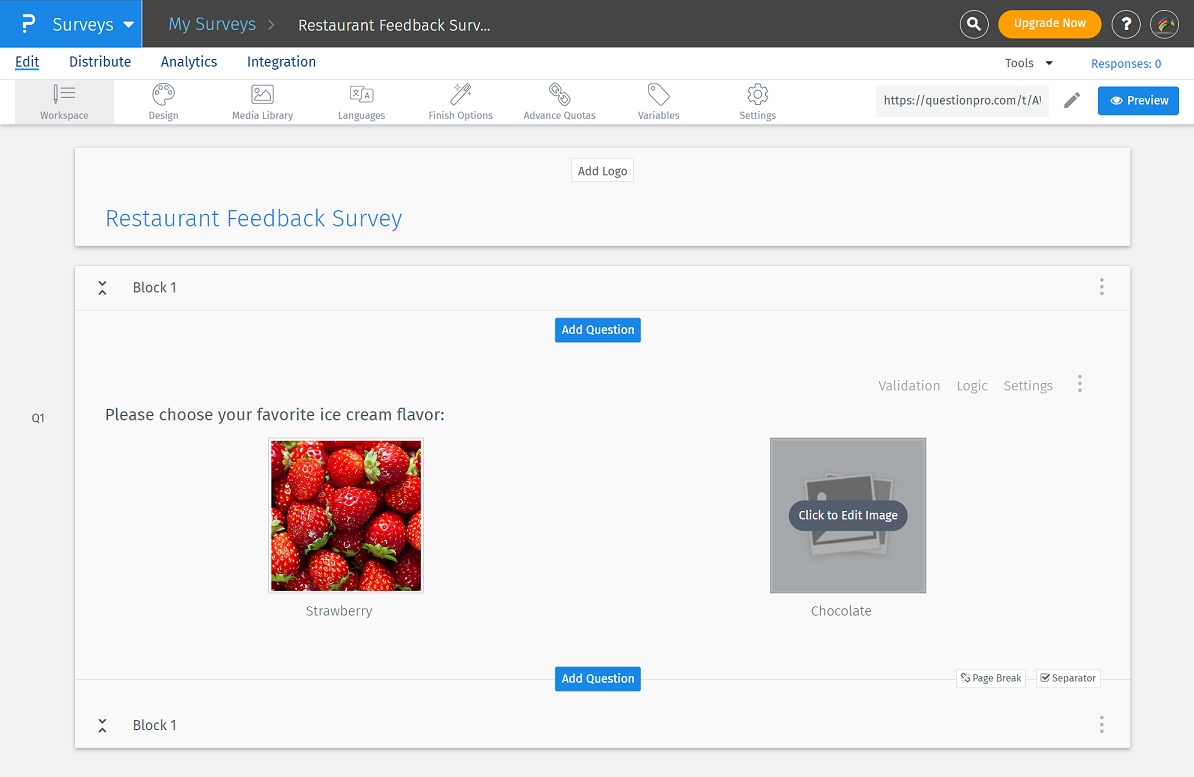The height and width of the screenshot is (777, 1194).
Task: Open the help question mark icon
Action: coord(1126,23)
